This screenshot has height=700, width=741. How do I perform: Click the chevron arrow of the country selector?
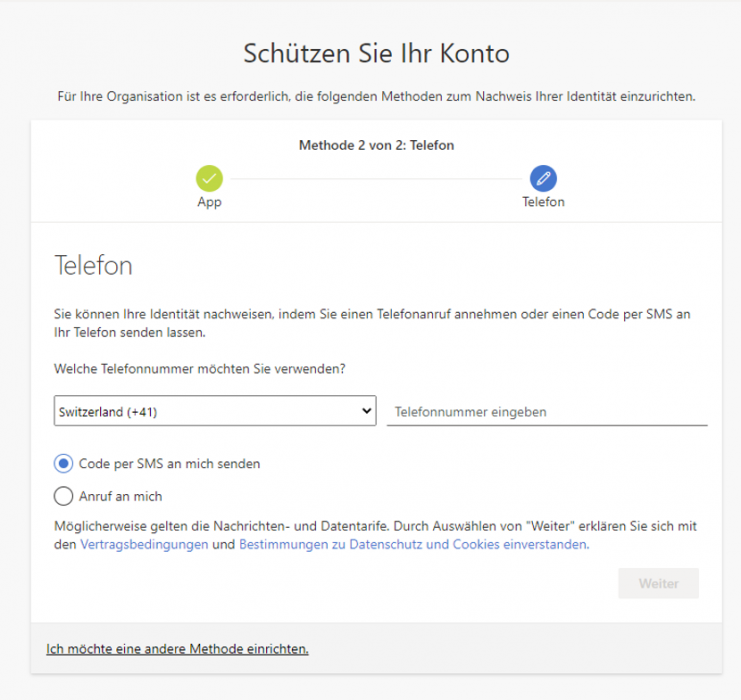[364, 411]
